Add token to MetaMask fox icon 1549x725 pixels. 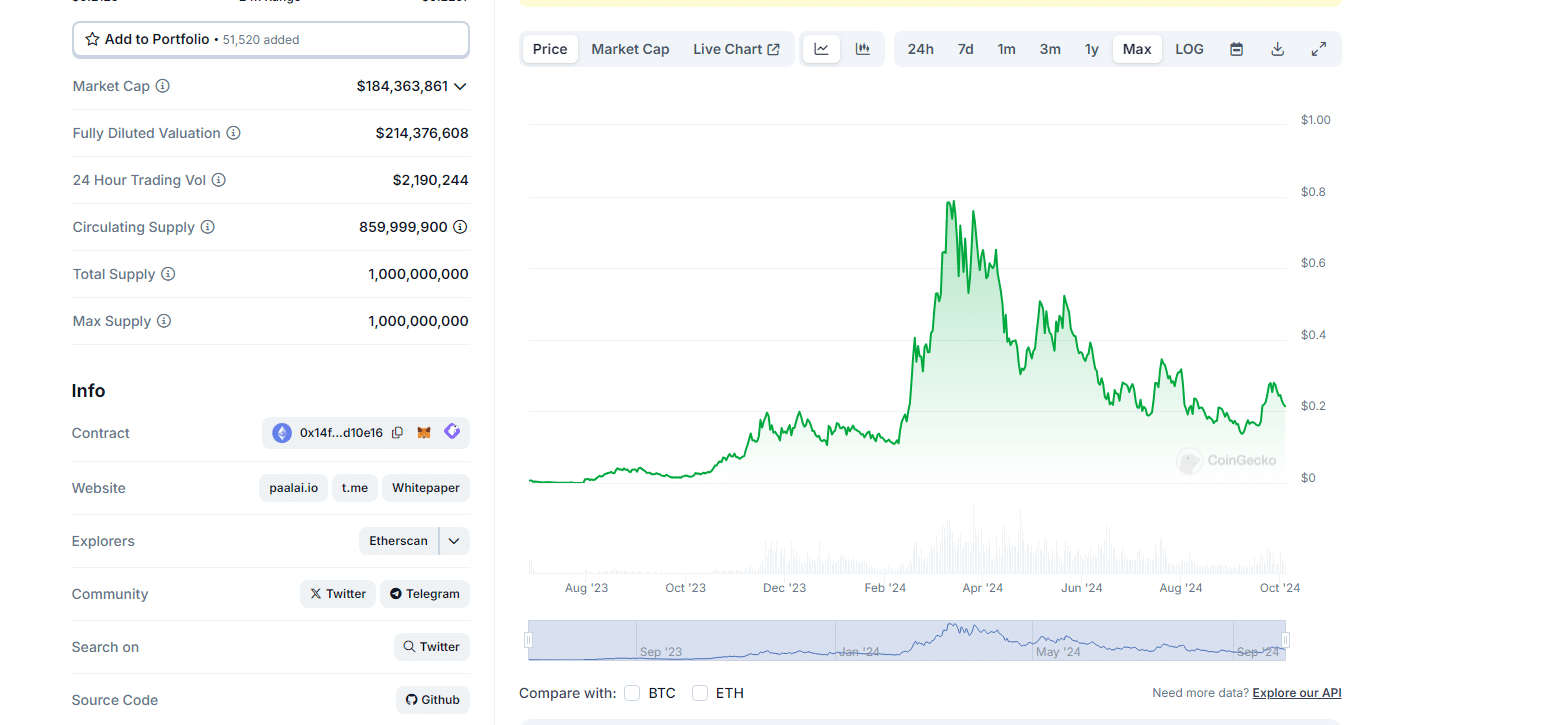(x=424, y=433)
